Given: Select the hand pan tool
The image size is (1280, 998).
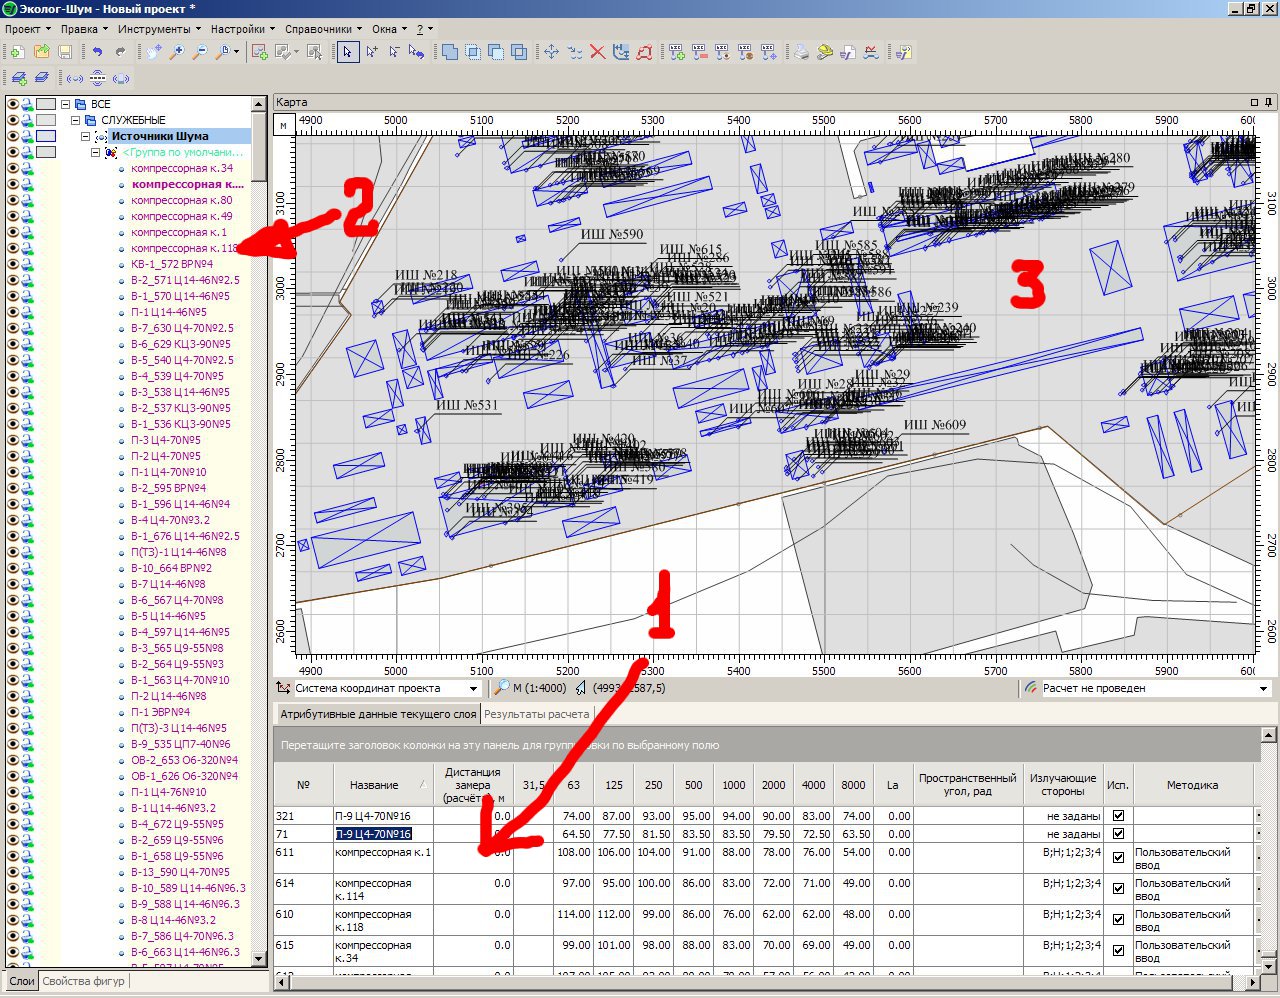Looking at the screenshot, I should [153, 52].
